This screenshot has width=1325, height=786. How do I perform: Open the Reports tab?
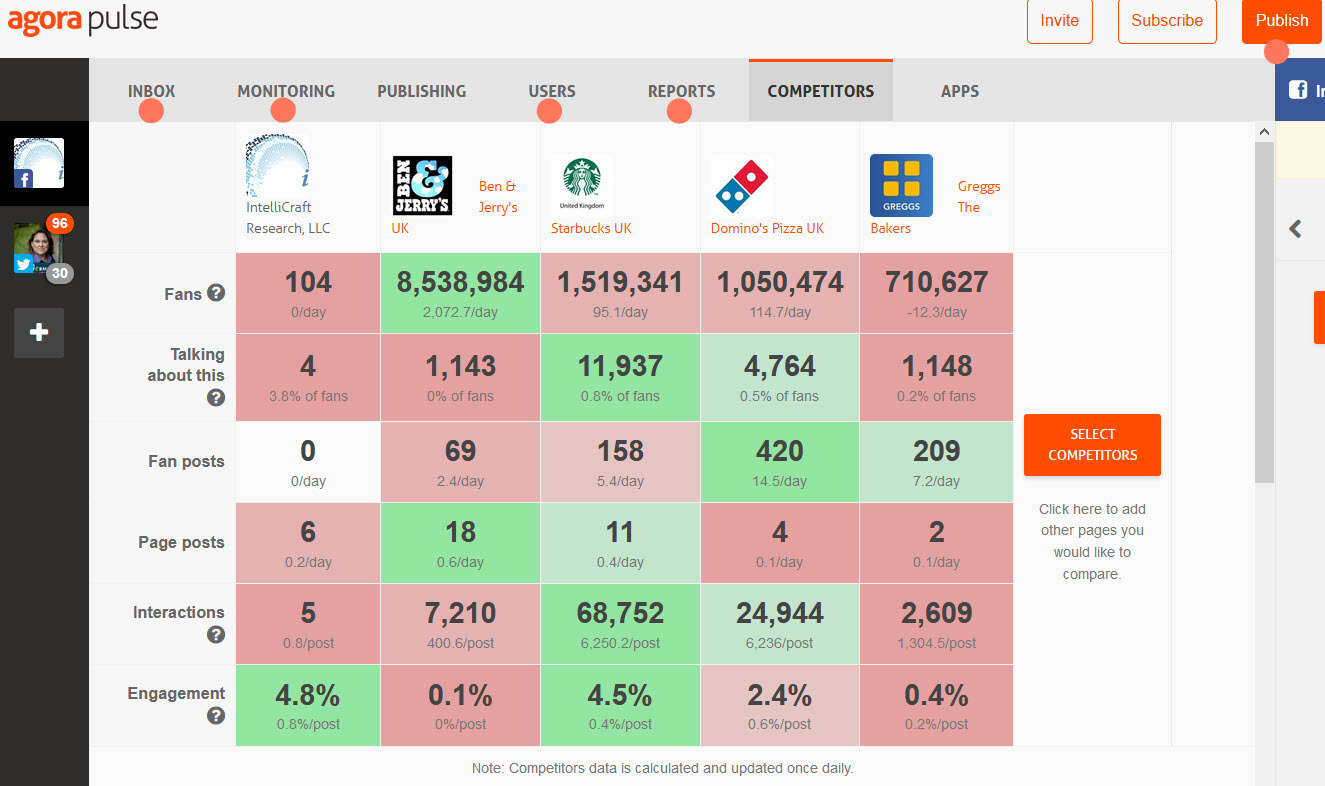[681, 91]
